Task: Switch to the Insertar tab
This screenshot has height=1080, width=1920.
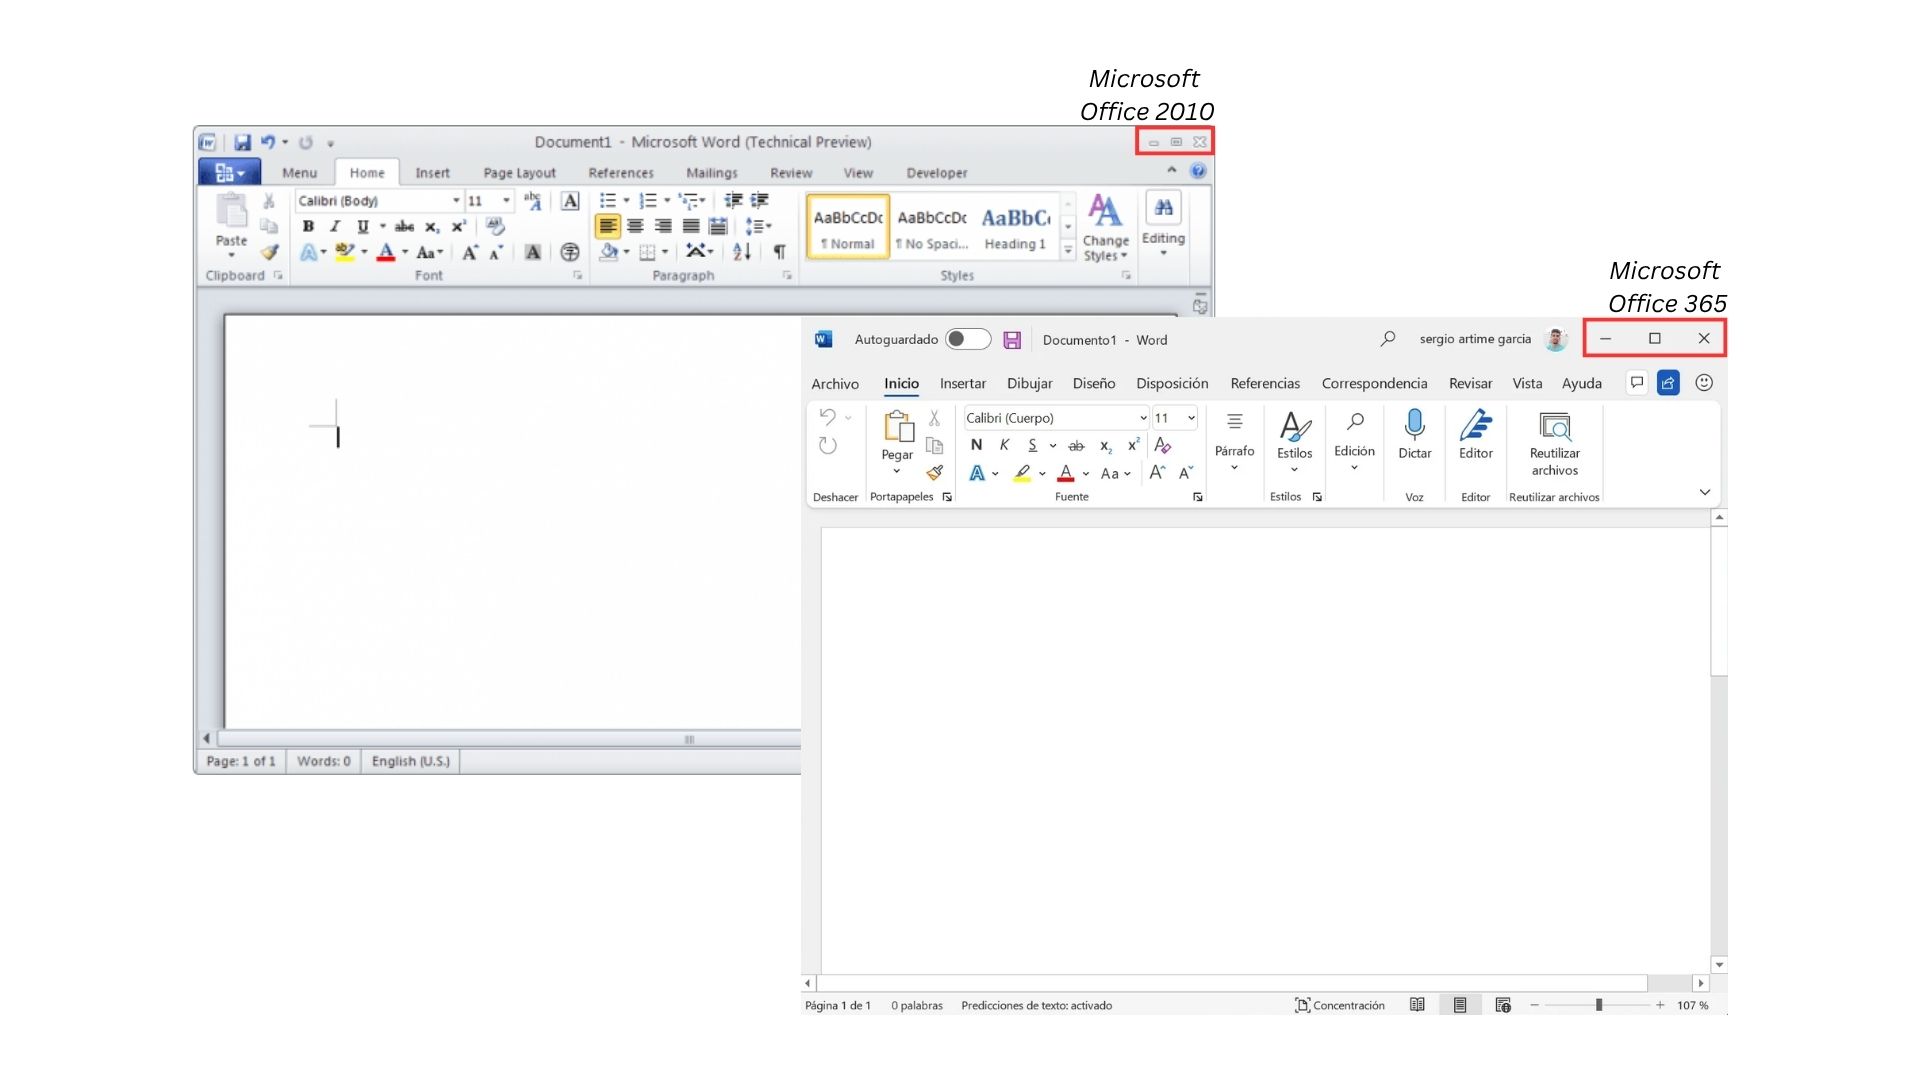Action: 962,384
